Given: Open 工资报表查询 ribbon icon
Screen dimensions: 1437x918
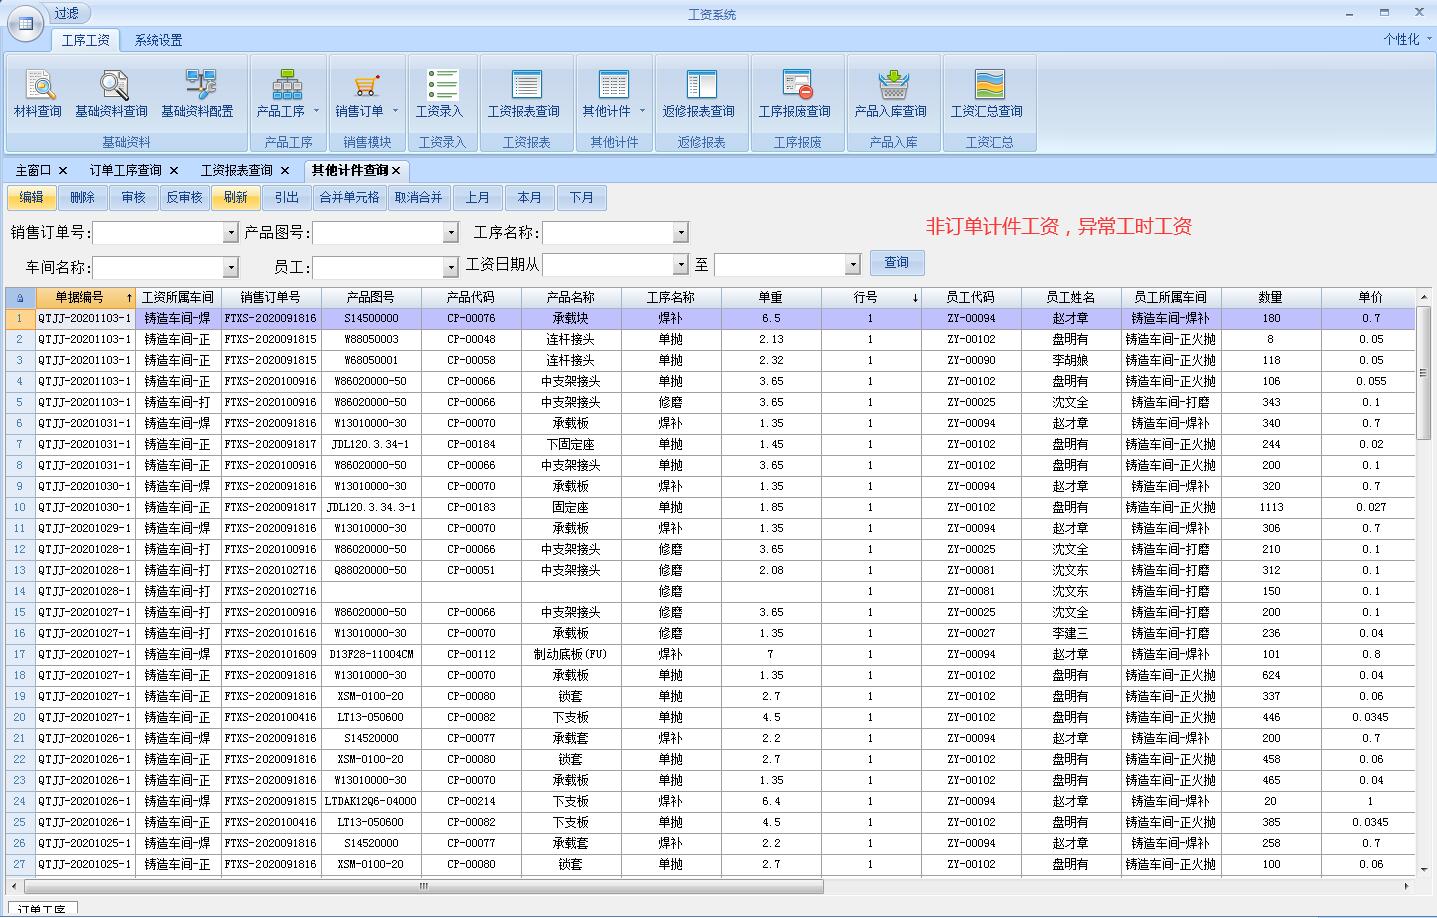Looking at the screenshot, I should pyautogui.click(x=524, y=94).
